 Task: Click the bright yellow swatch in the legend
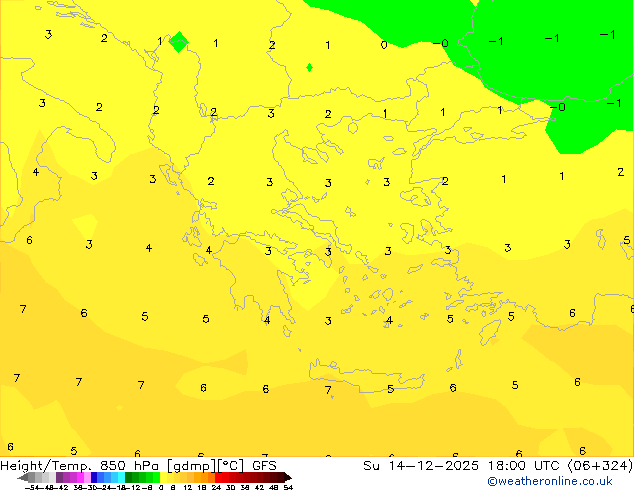click(x=163, y=477)
